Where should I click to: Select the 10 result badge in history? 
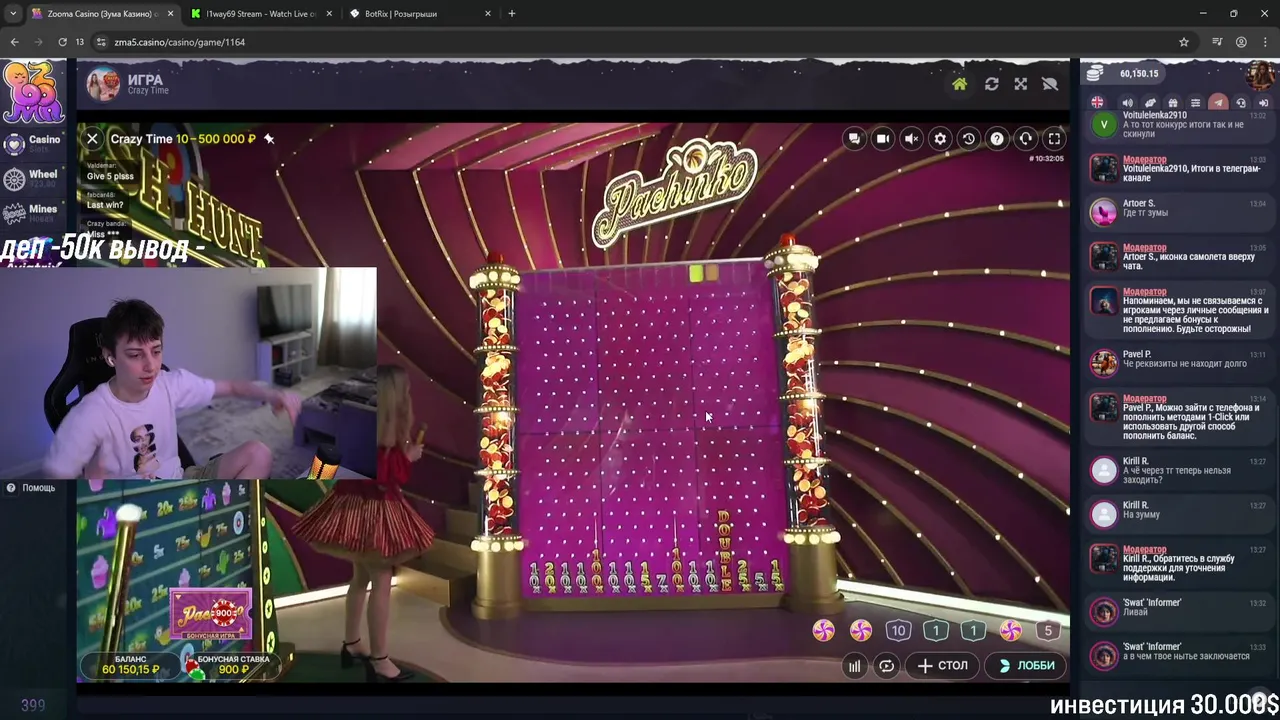(x=898, y=630)
